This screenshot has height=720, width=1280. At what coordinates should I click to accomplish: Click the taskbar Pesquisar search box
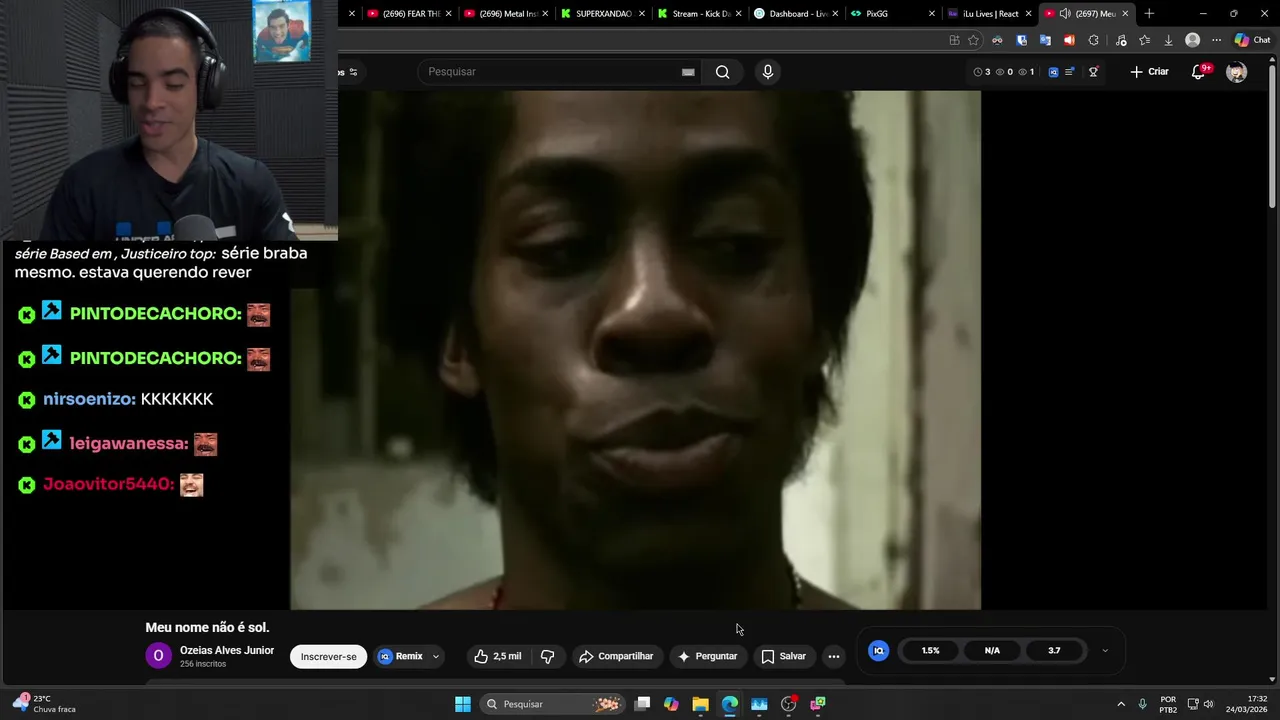coord(552,704)
